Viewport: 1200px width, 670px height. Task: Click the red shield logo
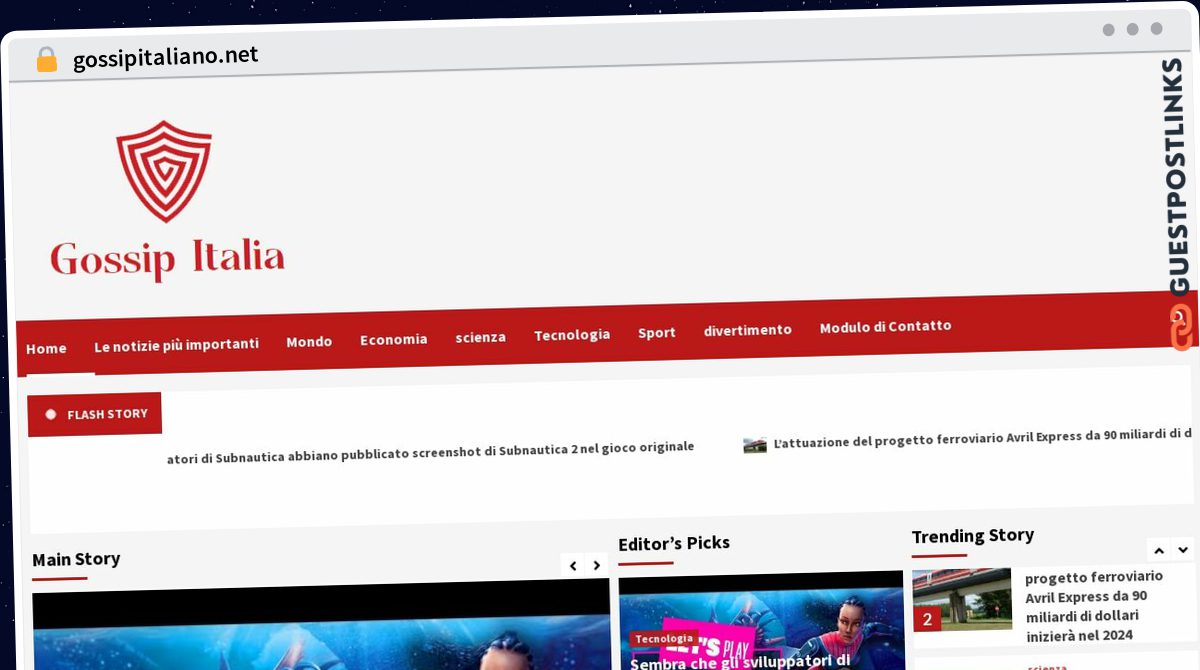pyautogui.click(x=164, y=171)
